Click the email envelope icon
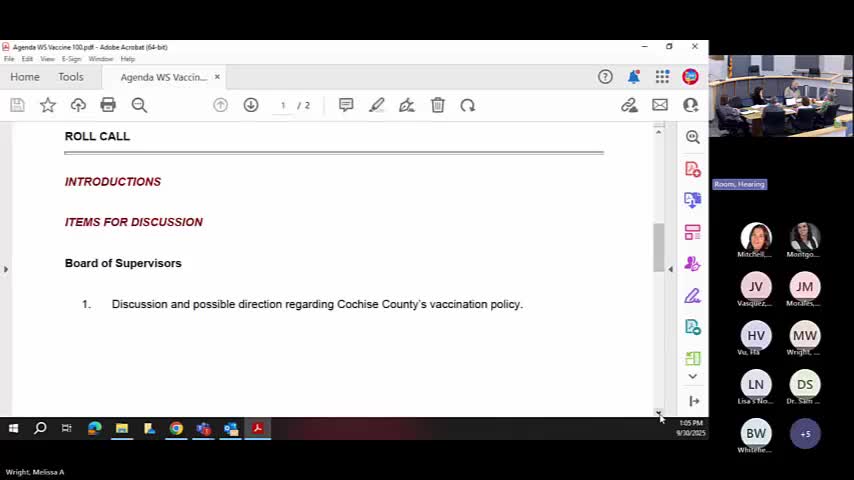The width and height of the screenshot is (854, 480). point(660,105)
